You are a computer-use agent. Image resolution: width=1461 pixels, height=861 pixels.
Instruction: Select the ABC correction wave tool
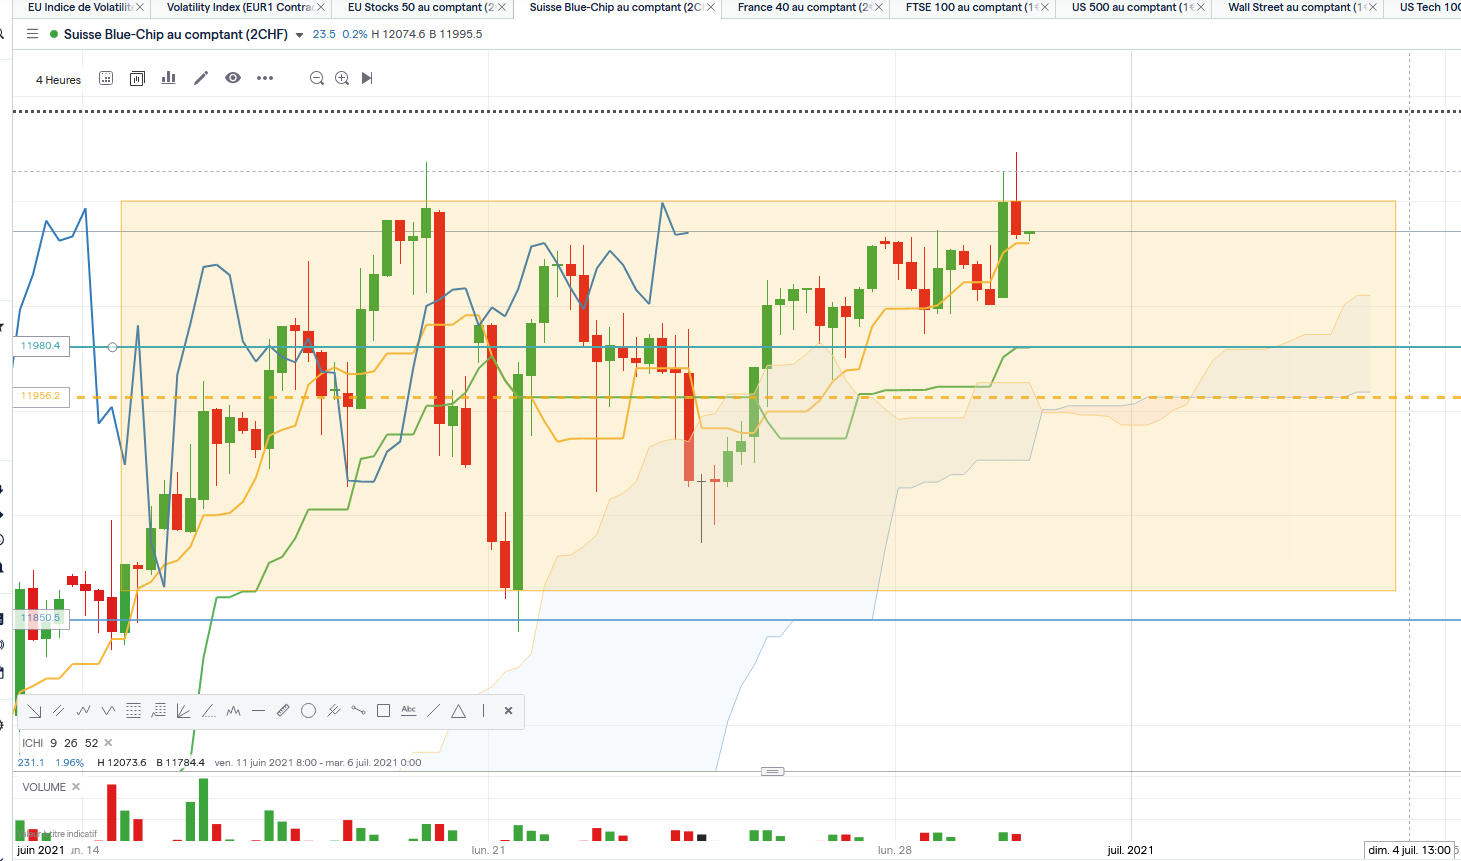[108, 711]
